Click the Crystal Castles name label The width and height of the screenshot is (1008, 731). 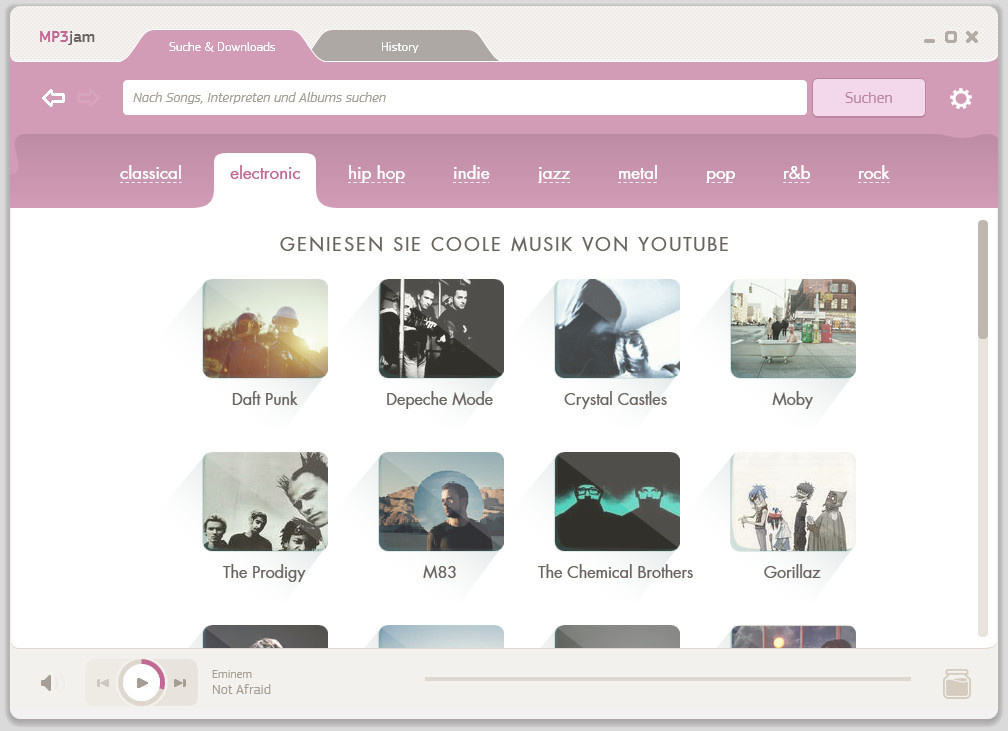(x=615, y=399)
